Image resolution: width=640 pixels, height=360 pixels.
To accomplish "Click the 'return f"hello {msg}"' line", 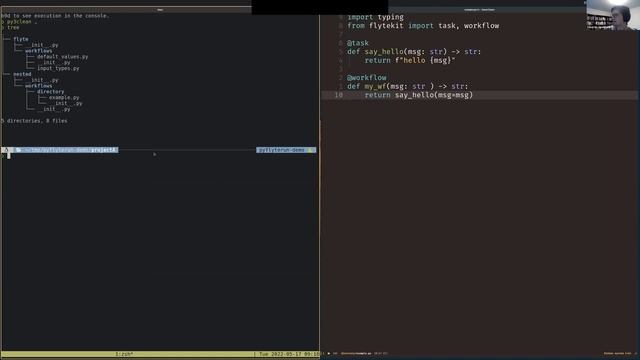I will (410, 60).
